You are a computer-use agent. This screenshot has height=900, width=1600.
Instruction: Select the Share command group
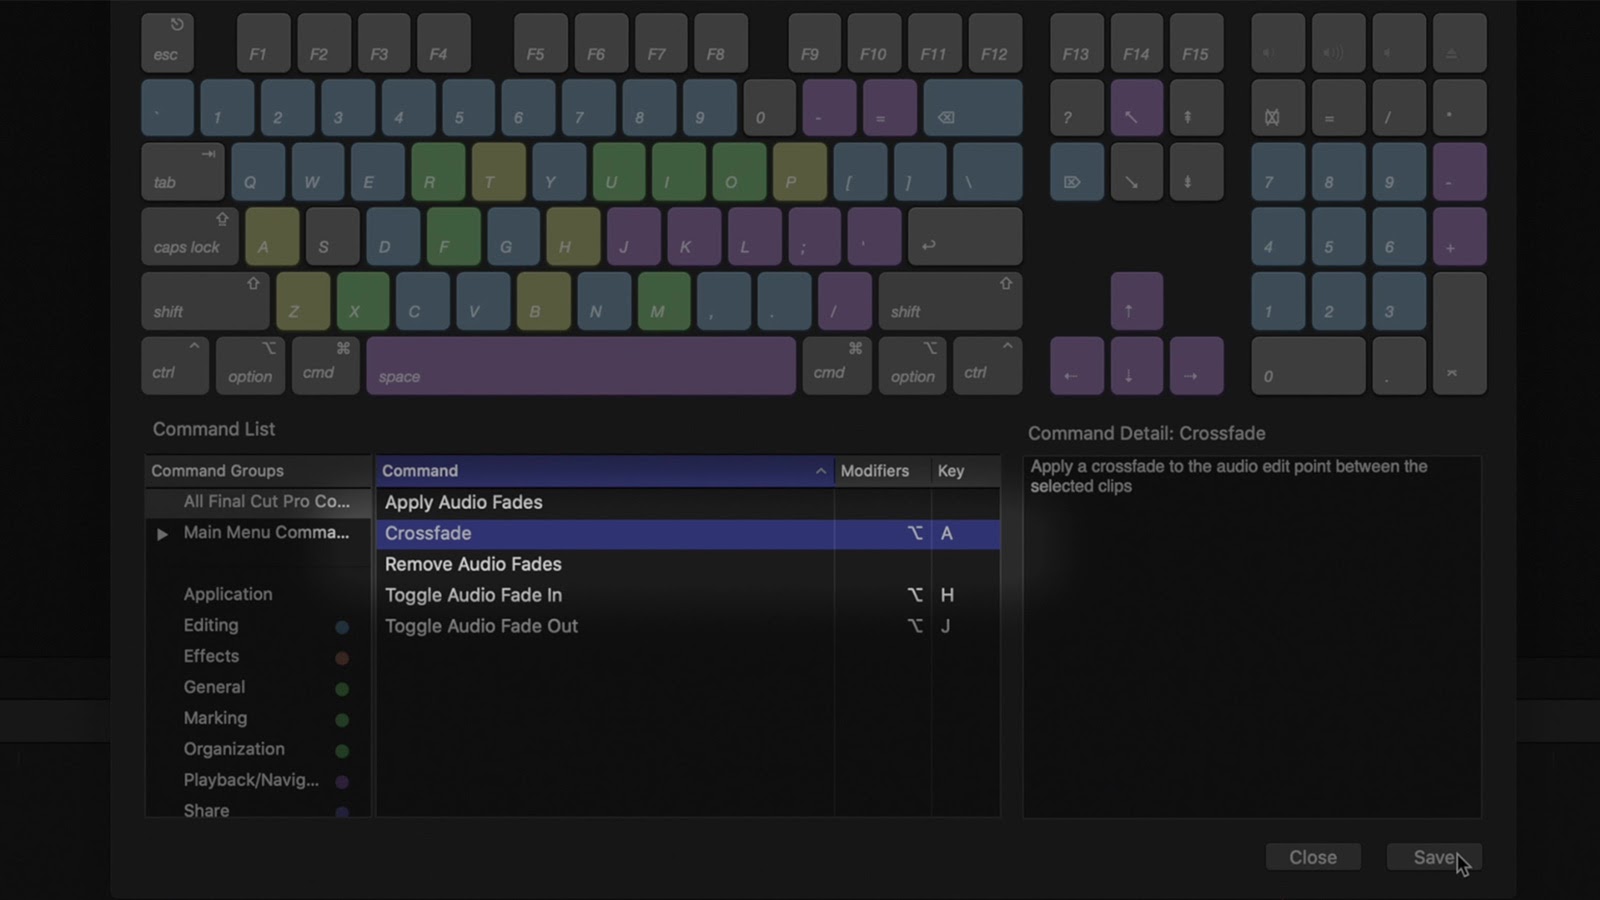(x=206, y=811)
